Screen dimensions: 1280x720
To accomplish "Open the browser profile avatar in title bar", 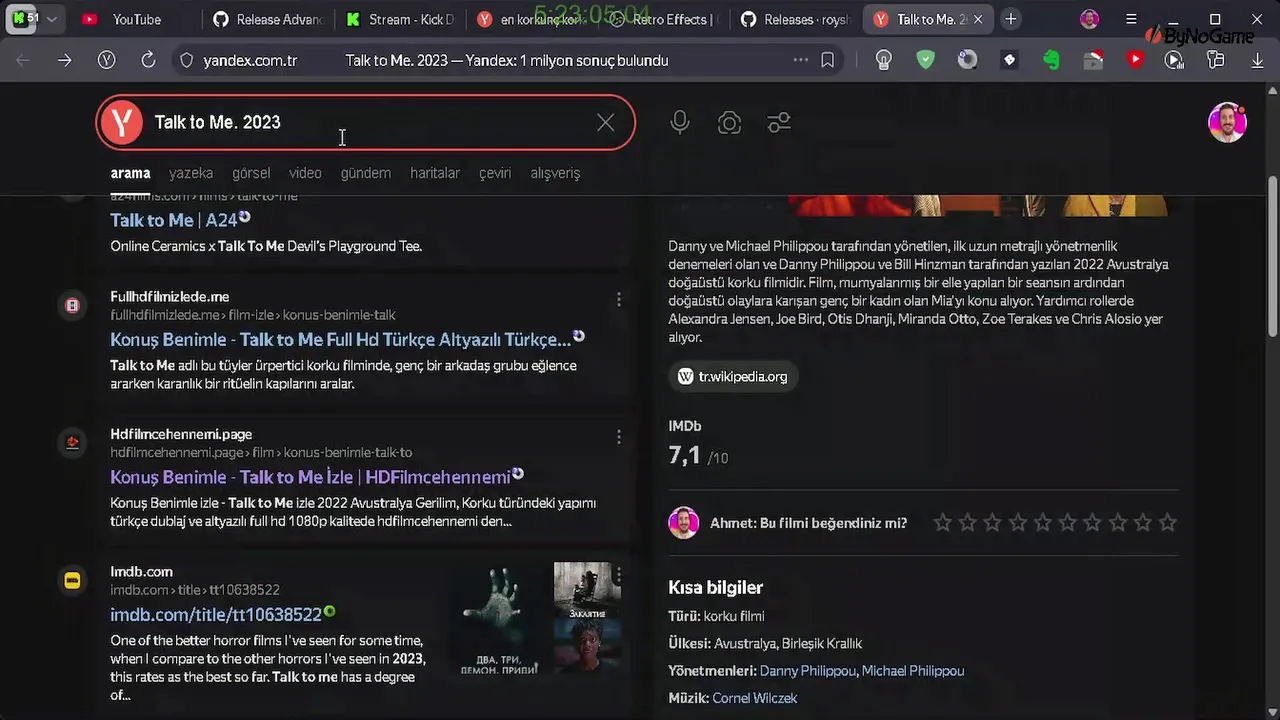I will (1090, 19).
